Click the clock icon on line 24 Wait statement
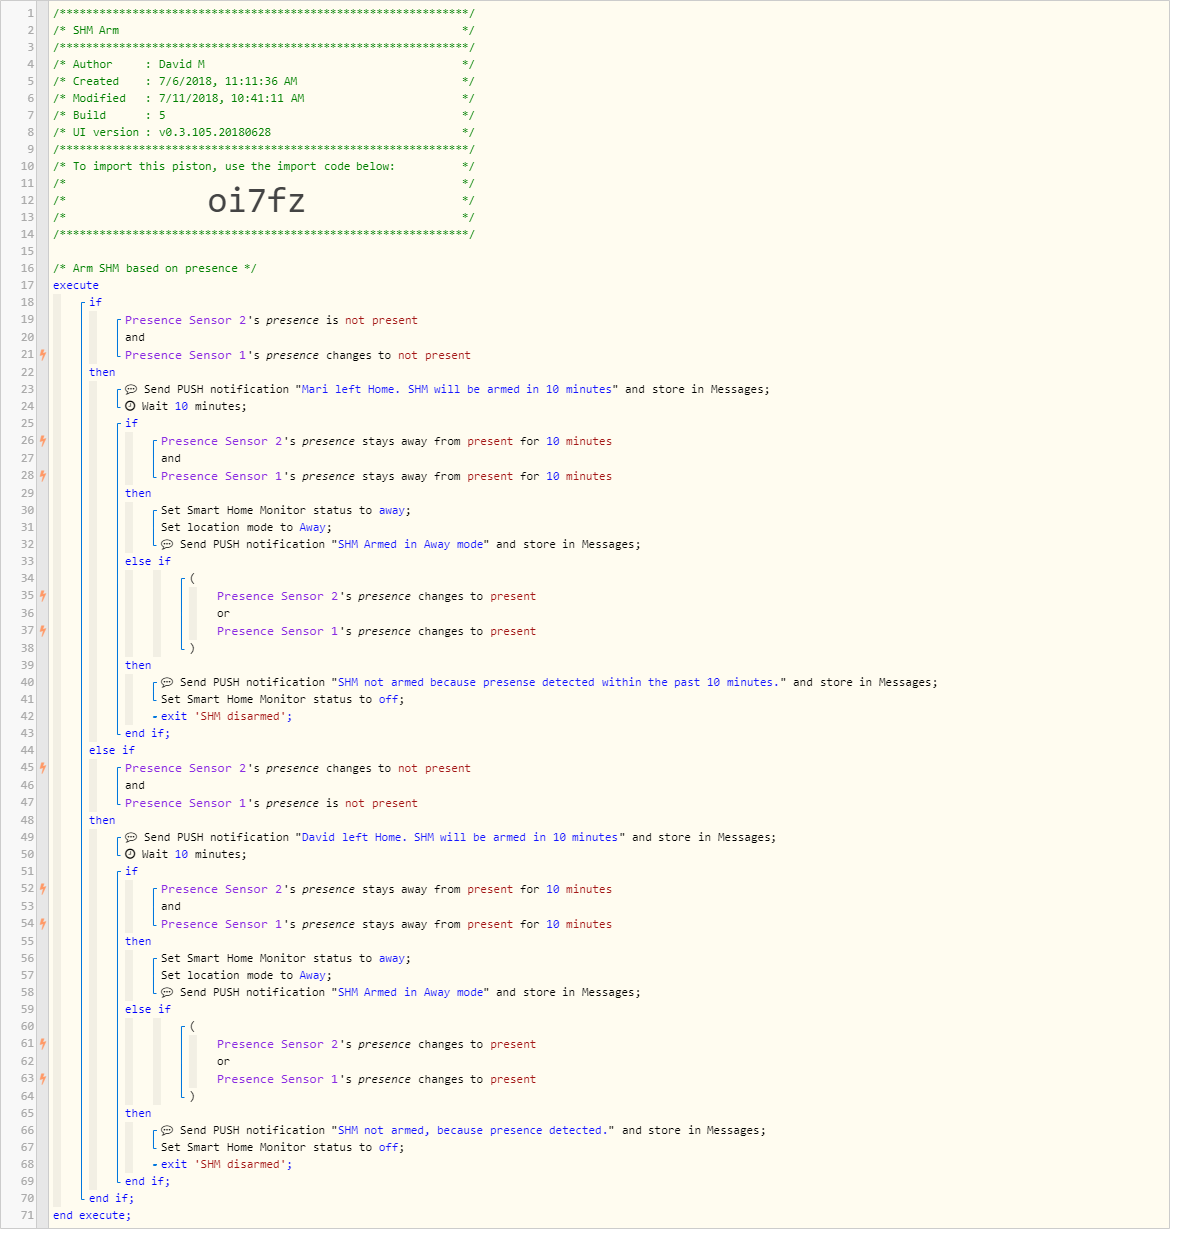 tap(130, 407)
